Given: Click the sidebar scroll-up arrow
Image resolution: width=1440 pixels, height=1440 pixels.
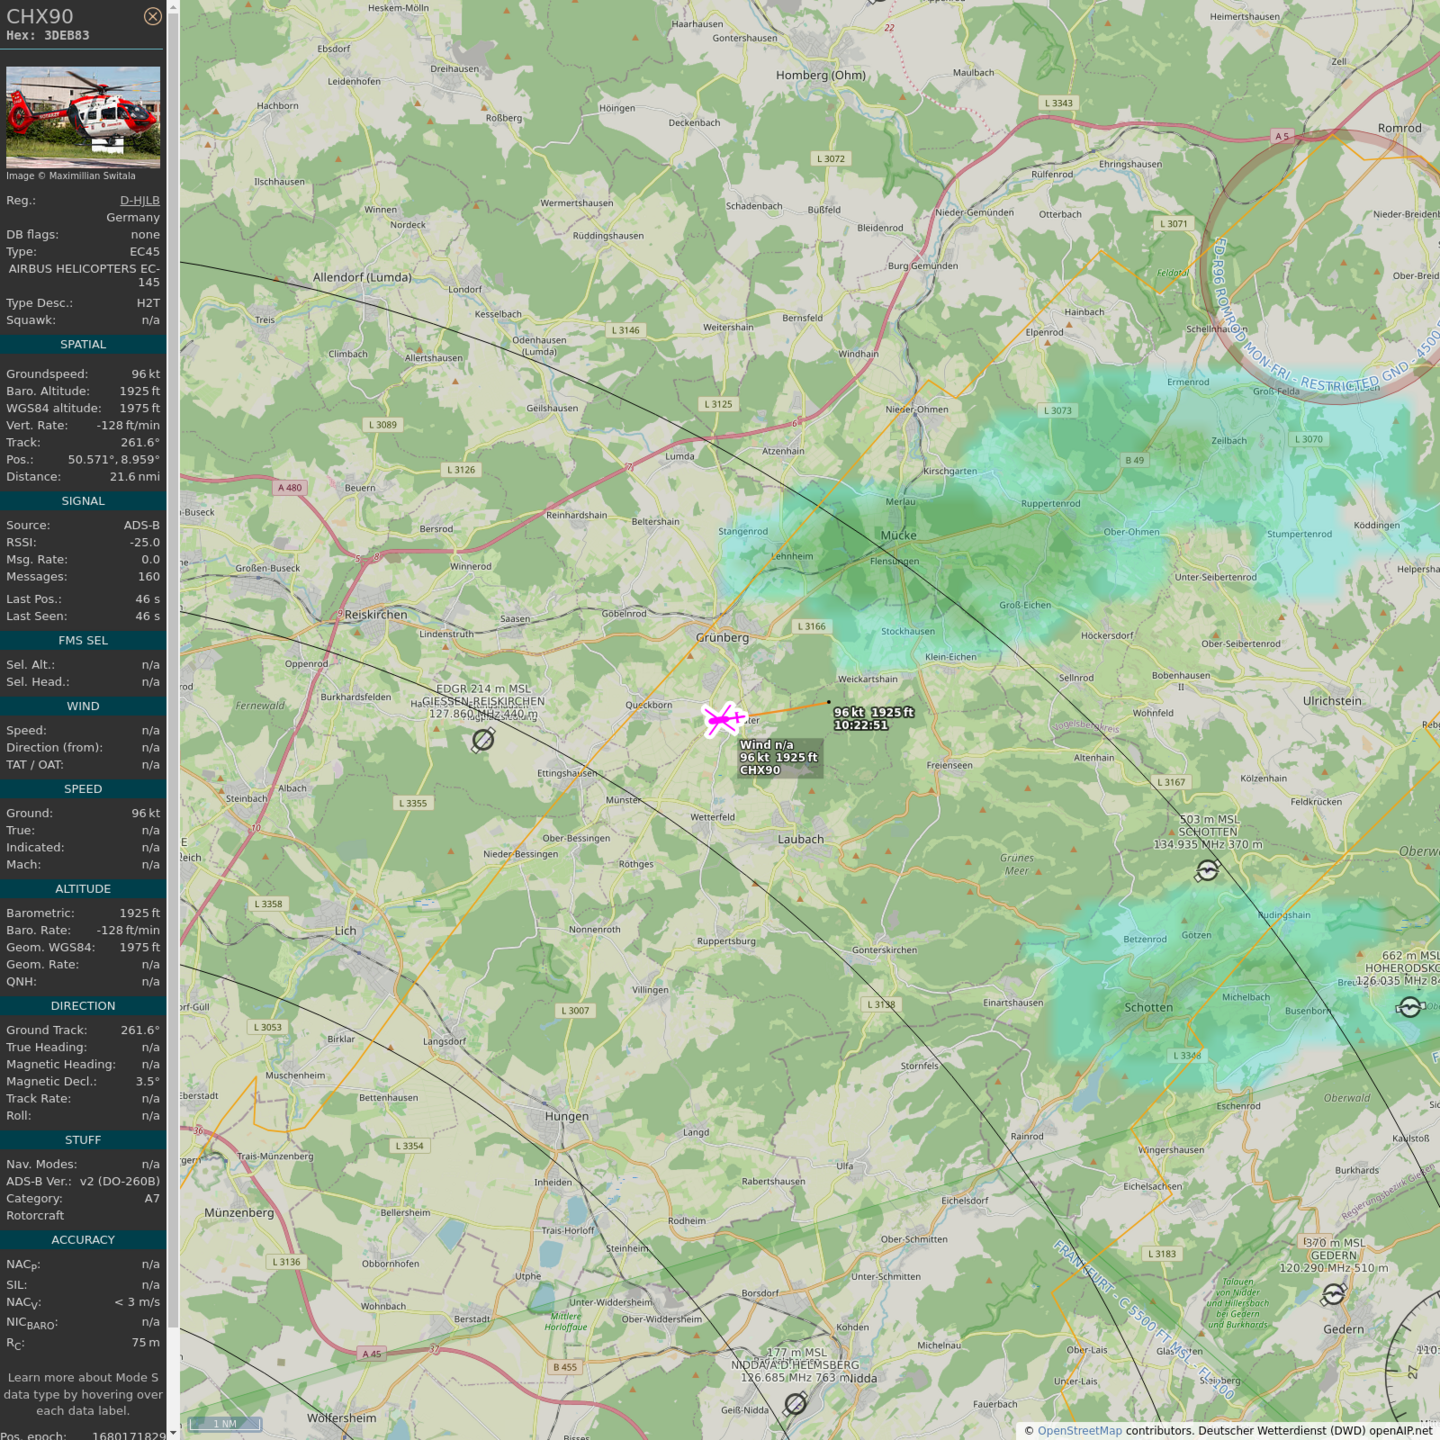Looking at the screenshot, I should click(x=173, y=7).
